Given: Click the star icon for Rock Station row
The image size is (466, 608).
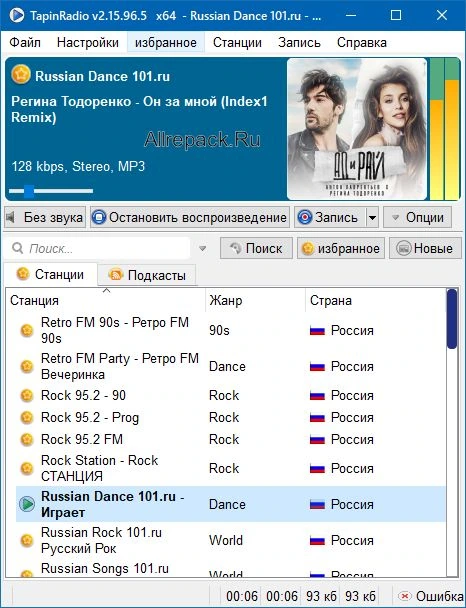Looking at the screenshot, I should 27,468.
